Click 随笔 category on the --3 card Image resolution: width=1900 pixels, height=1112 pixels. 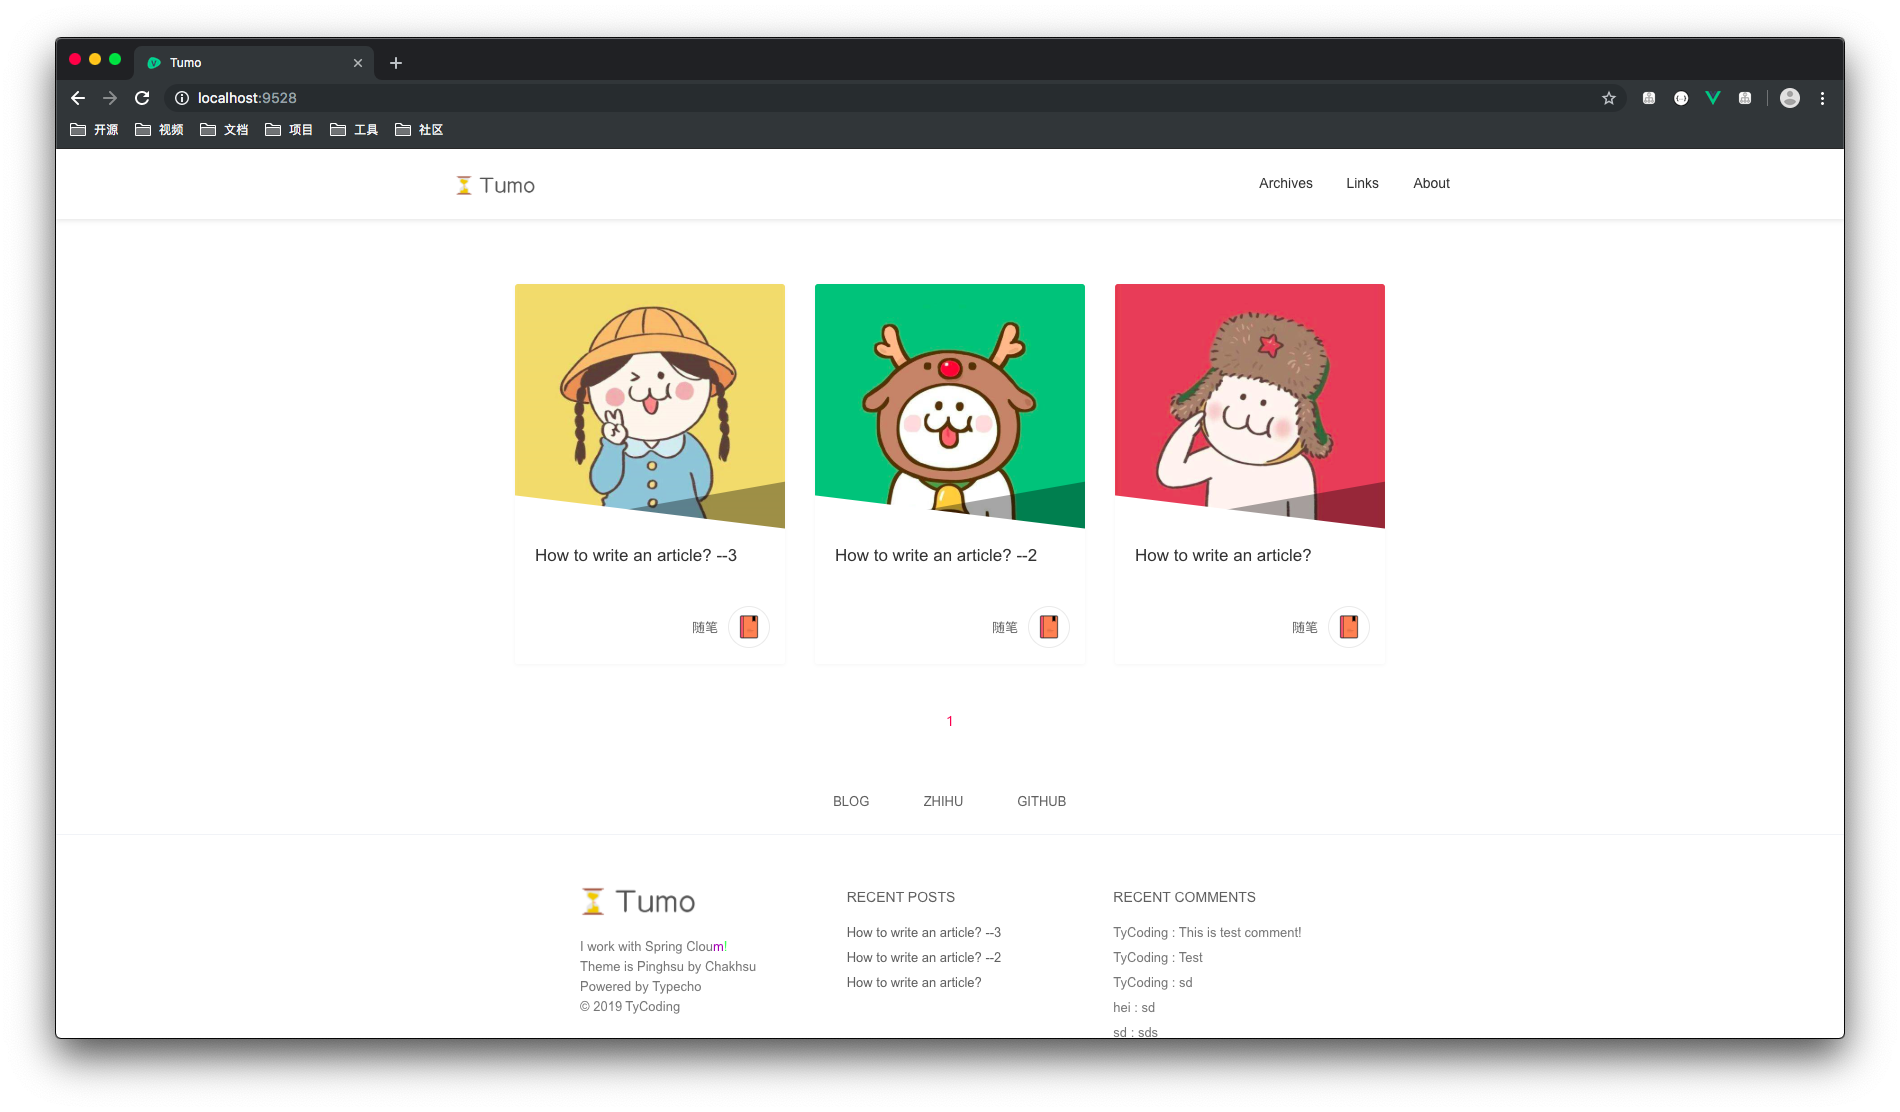coord(705,627)
